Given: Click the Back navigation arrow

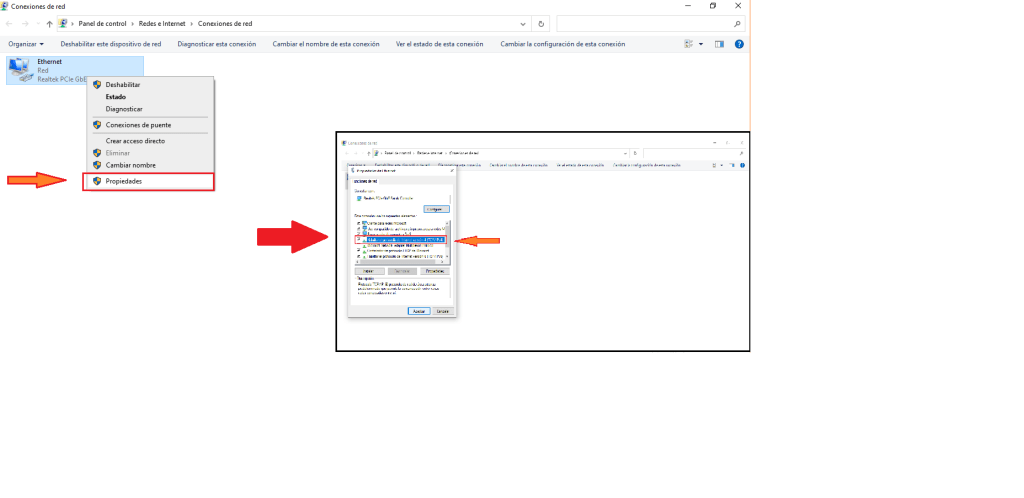Looking at the screenshot, I should tap(11, 24).
